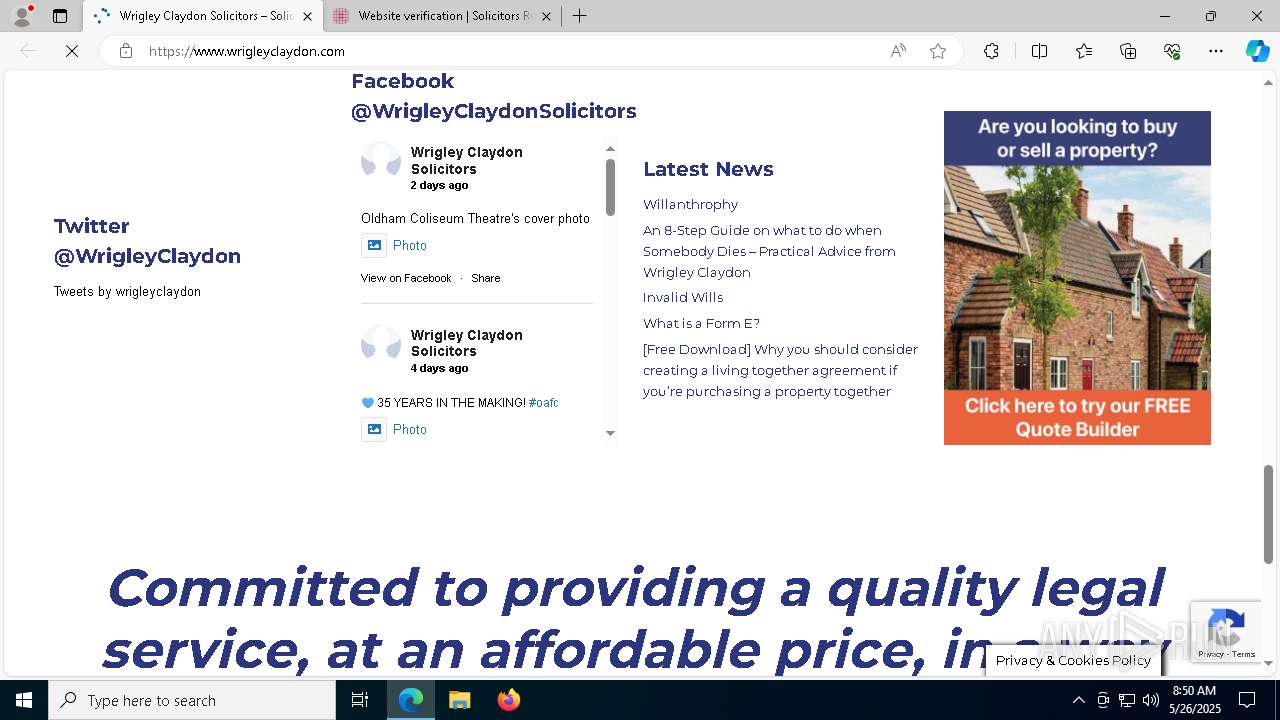Click the reCAPTCHA badge
Screen dimensions: 1280x720
[1226, 631]
